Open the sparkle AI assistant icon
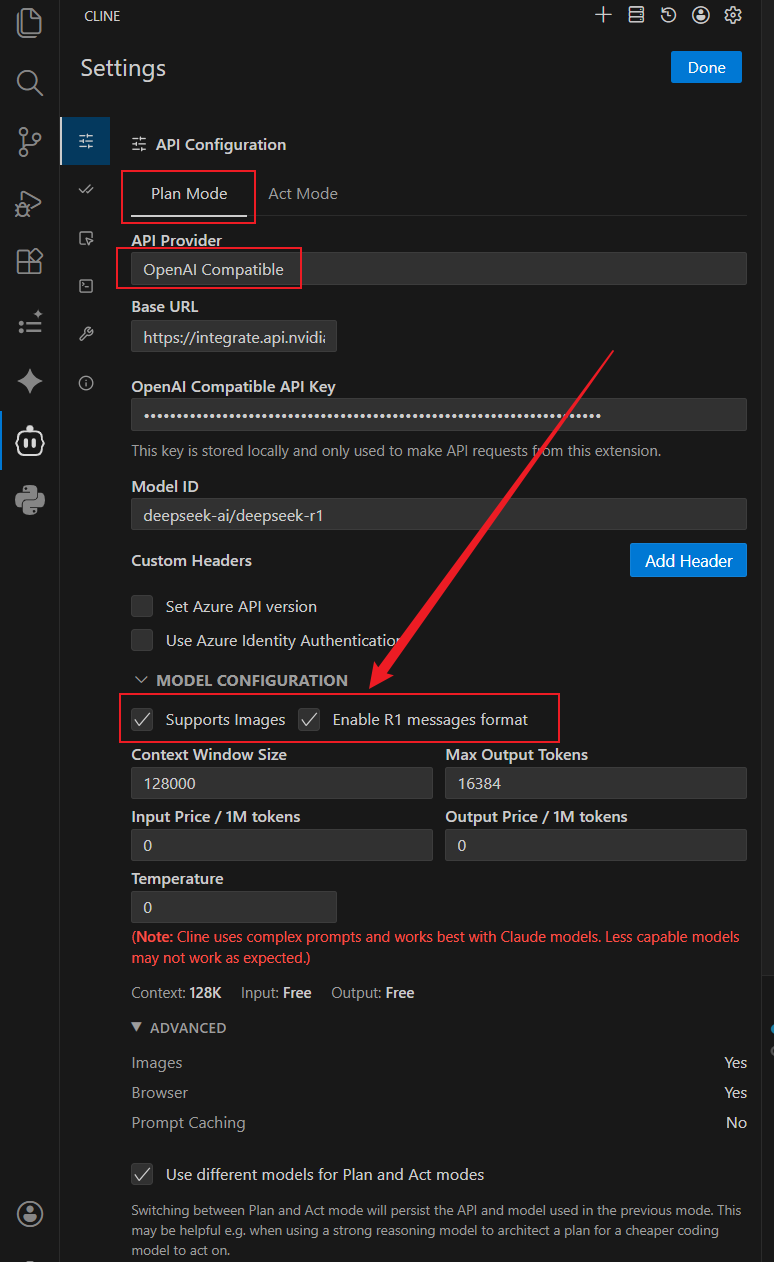774x1262 pixels. pyautogui.click(x=29, y=381)
